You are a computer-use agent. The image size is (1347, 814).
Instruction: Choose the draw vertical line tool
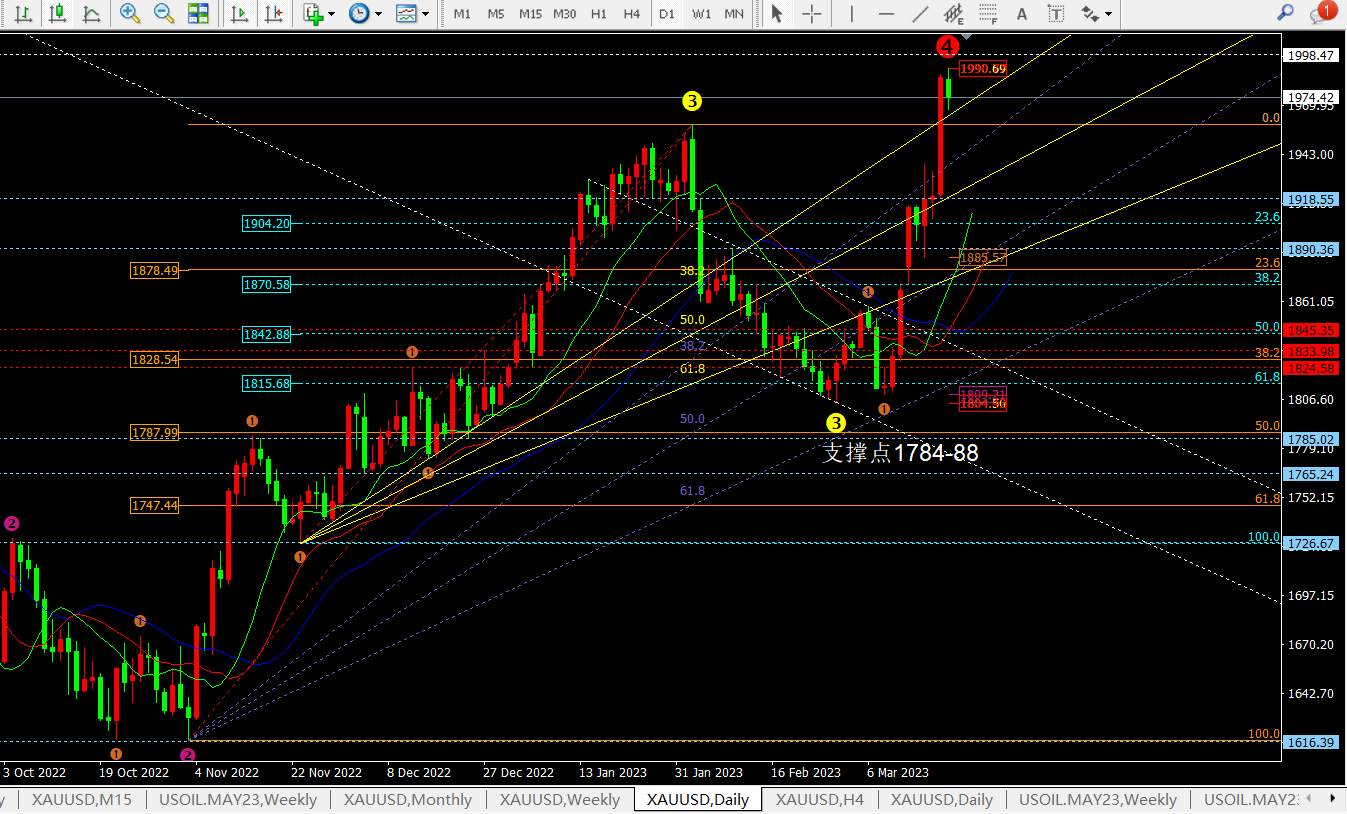[x=851, y=14]
